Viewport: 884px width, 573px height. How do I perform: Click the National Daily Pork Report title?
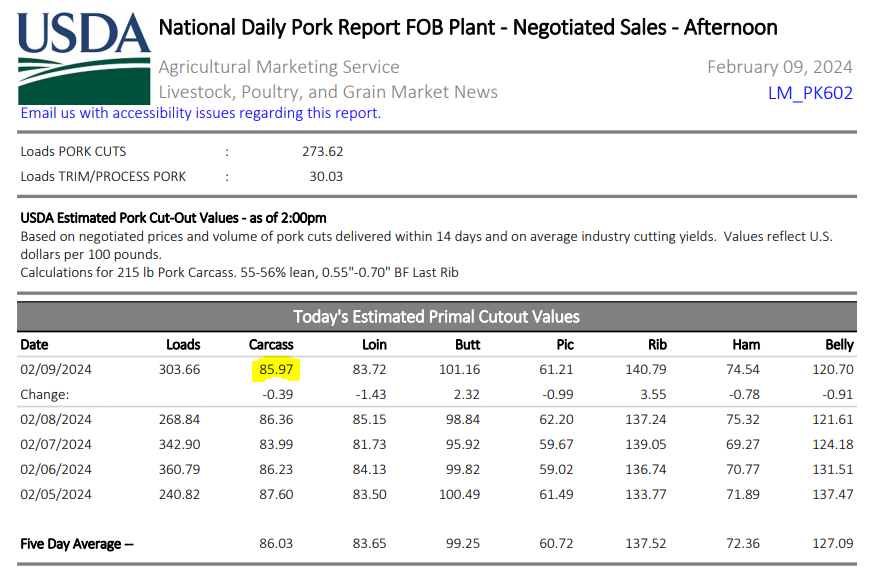tap(468, 27)
